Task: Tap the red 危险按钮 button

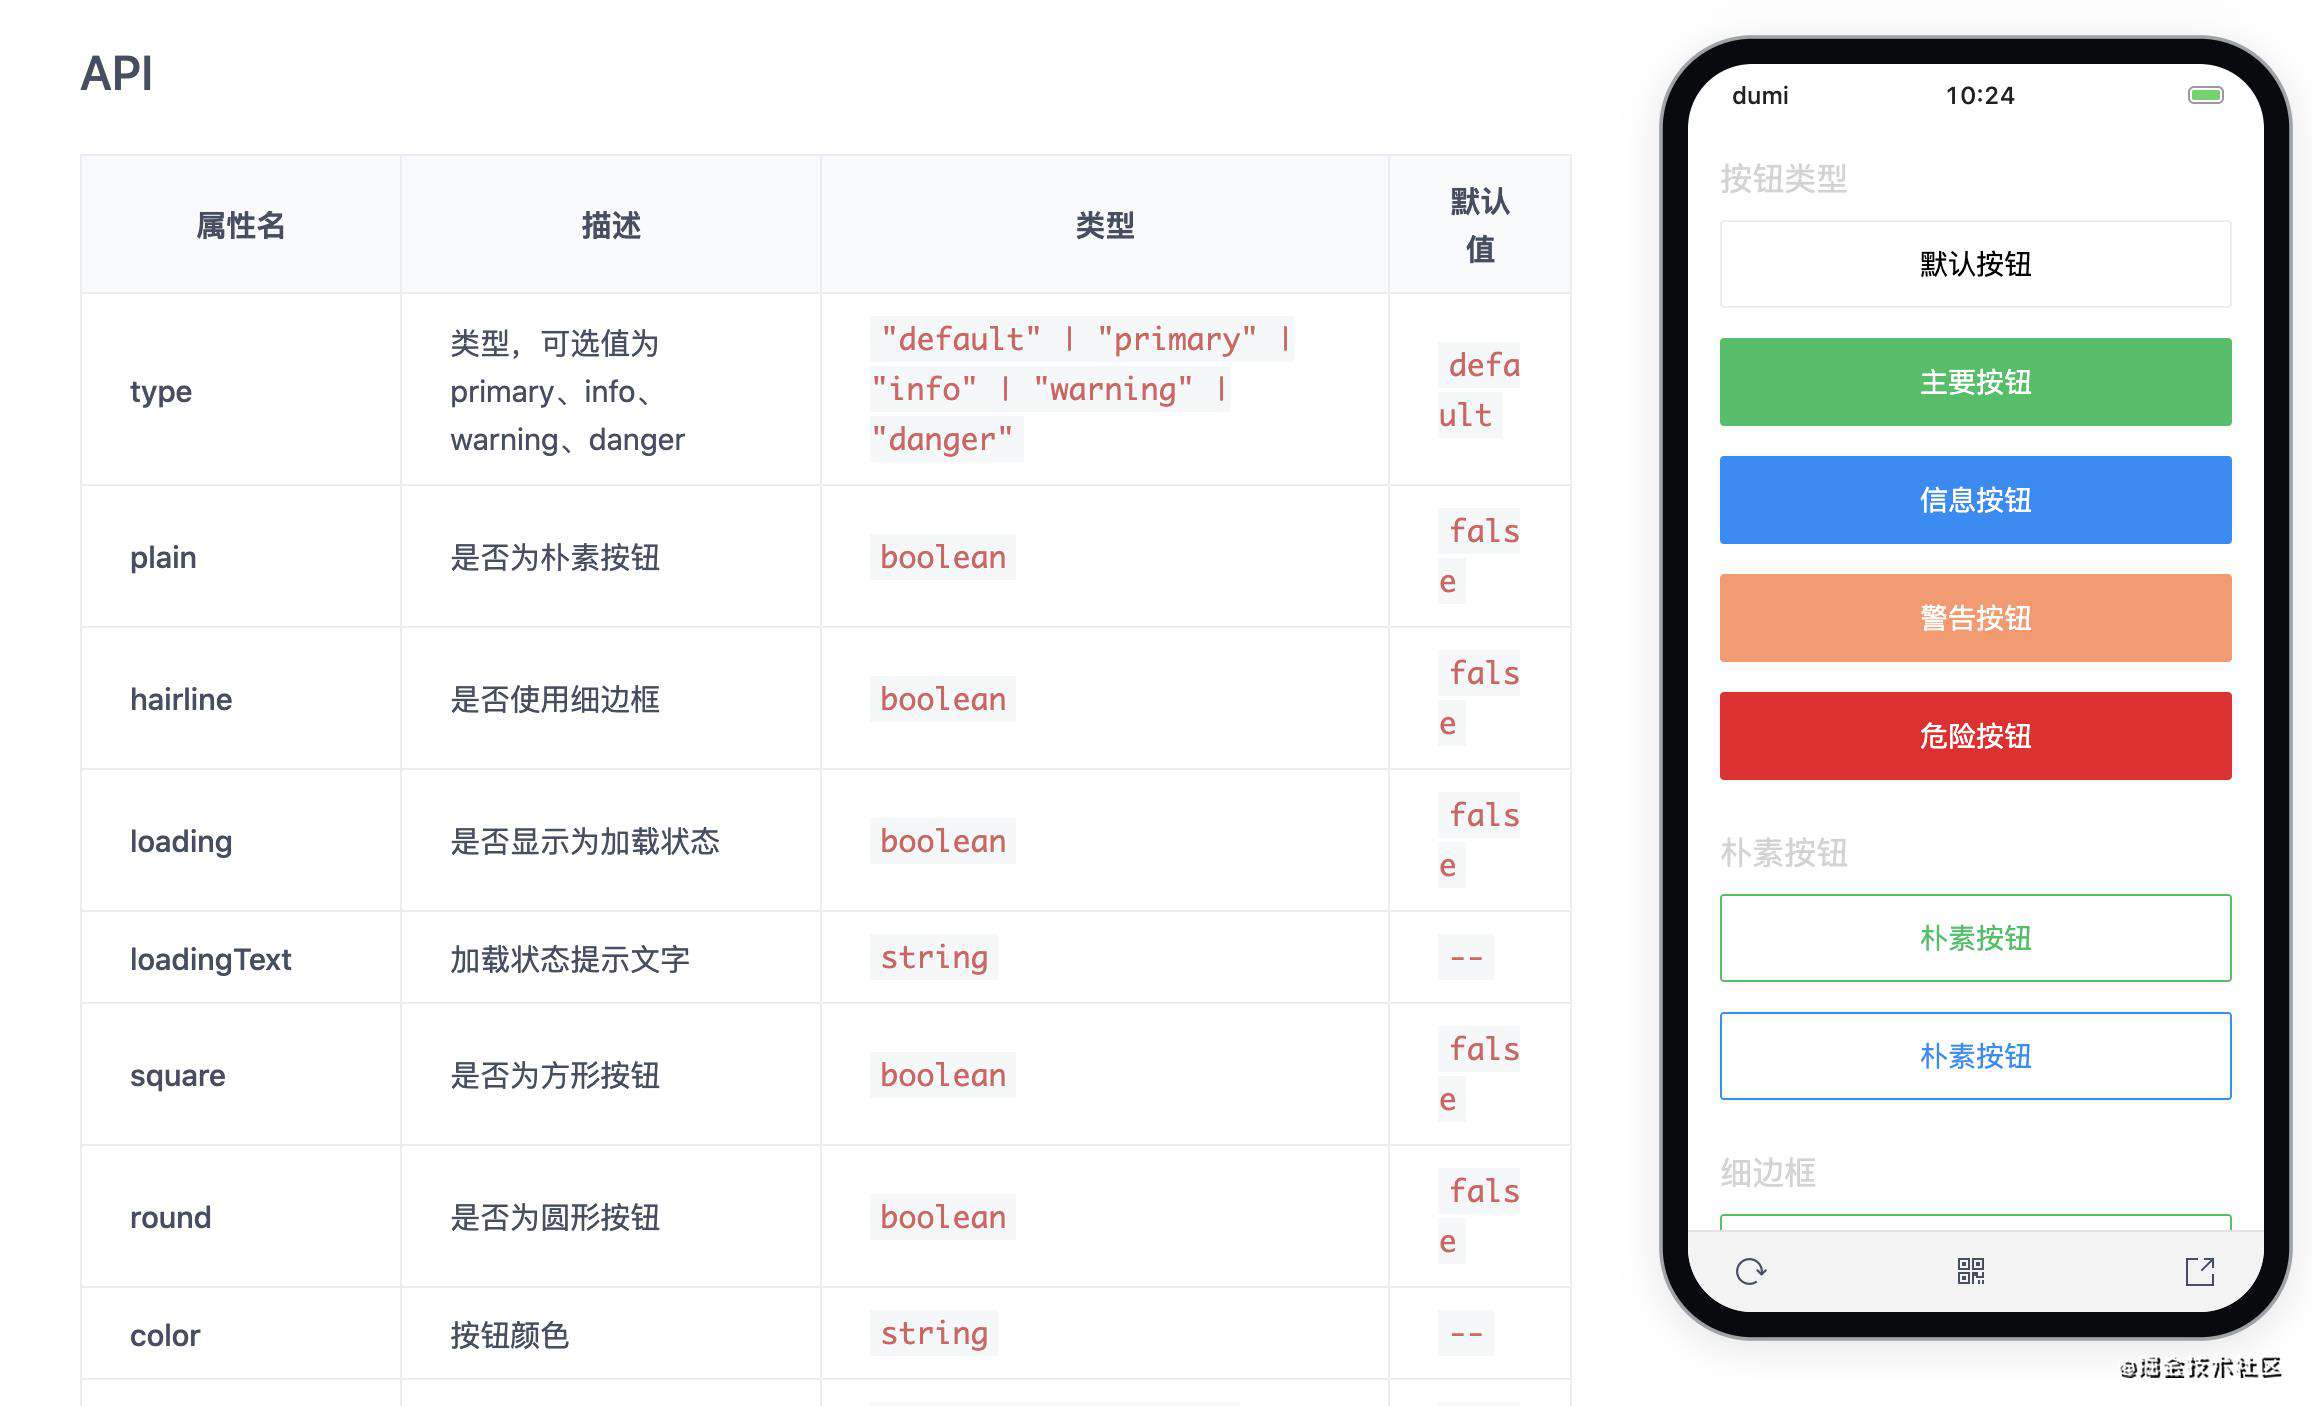Action: pos(1975,736)
